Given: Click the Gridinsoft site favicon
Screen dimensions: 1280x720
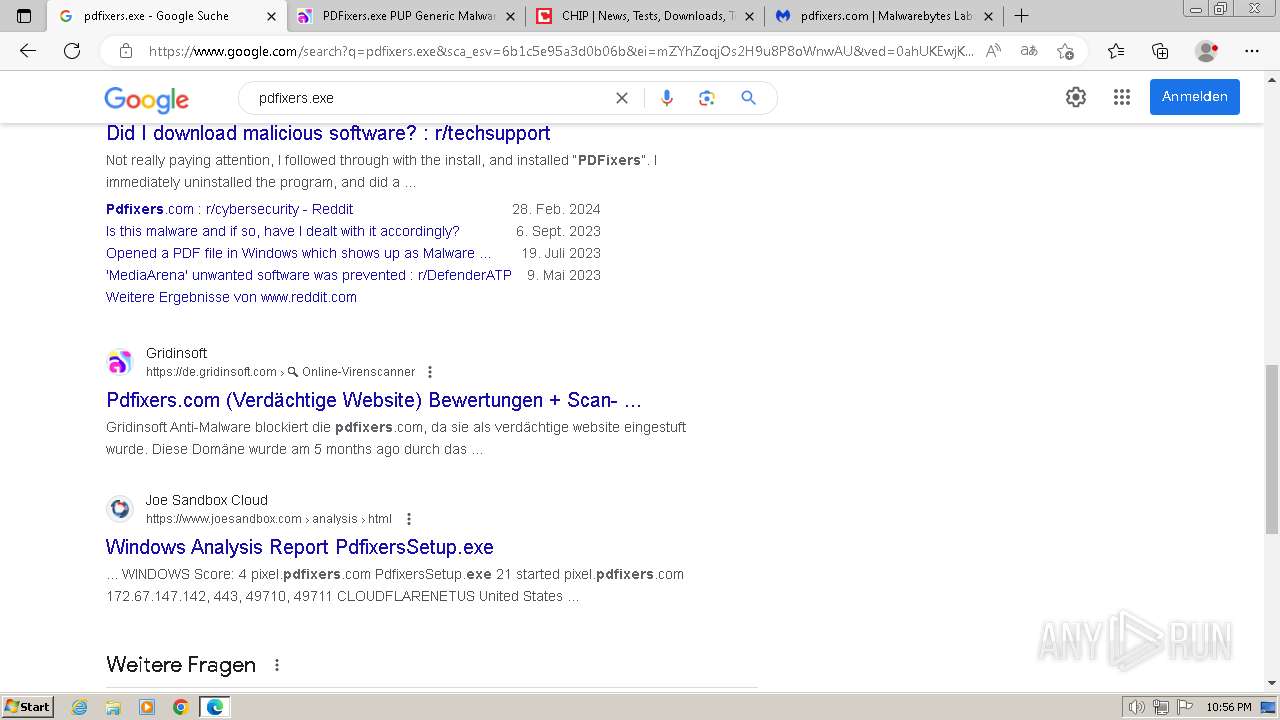Looking at the screenshot, I should [x=120, y=362].
